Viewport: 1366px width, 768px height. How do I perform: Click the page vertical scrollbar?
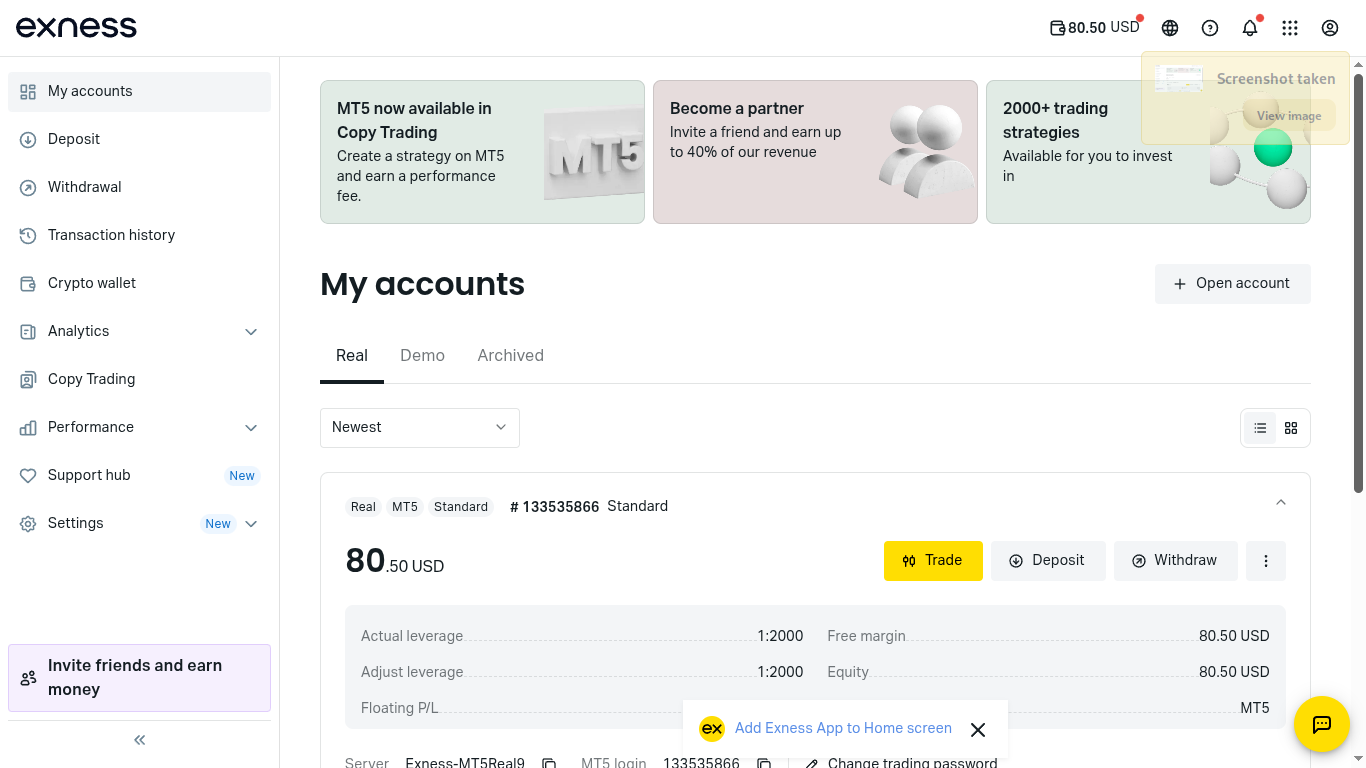click(1358, 280)
